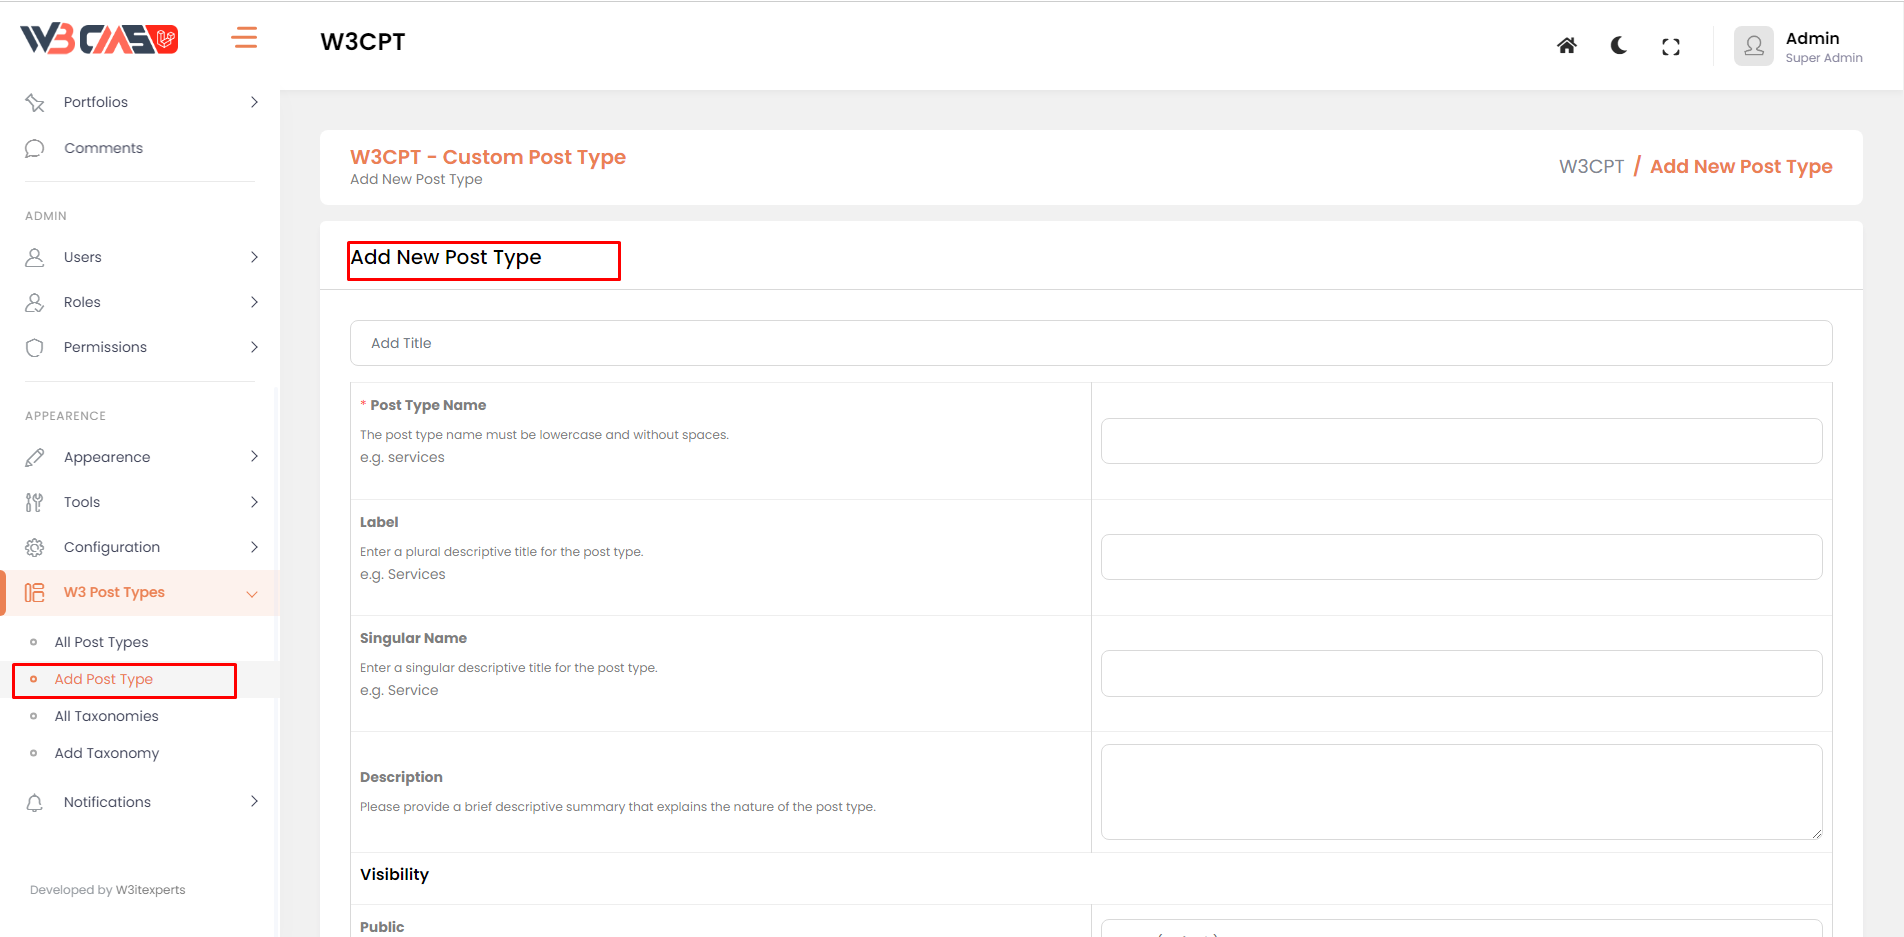Click the Notifications bell icon
Image resolution: width=1904 pixels, height=937 pixels.
[35, 802]
